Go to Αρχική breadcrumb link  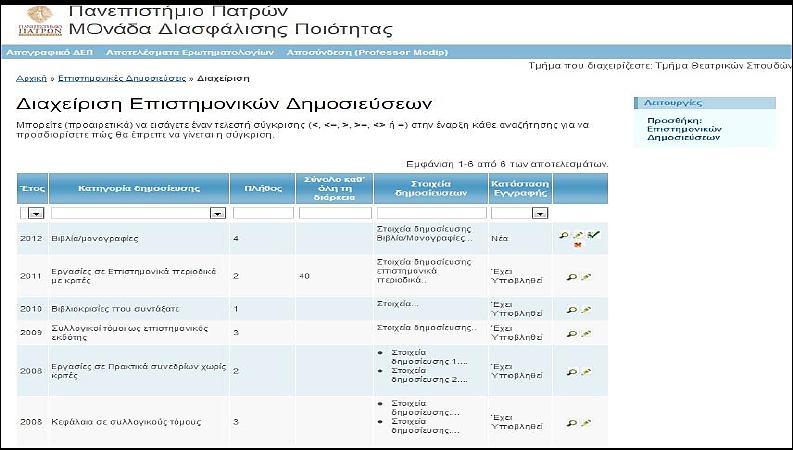click(31, 78)
